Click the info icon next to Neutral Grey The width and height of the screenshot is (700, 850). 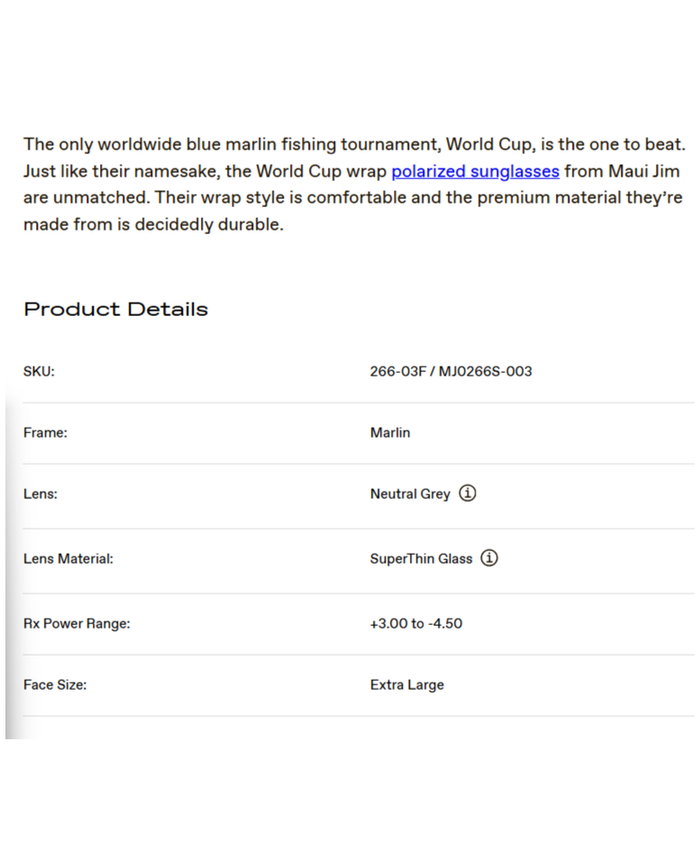[468, 493]
